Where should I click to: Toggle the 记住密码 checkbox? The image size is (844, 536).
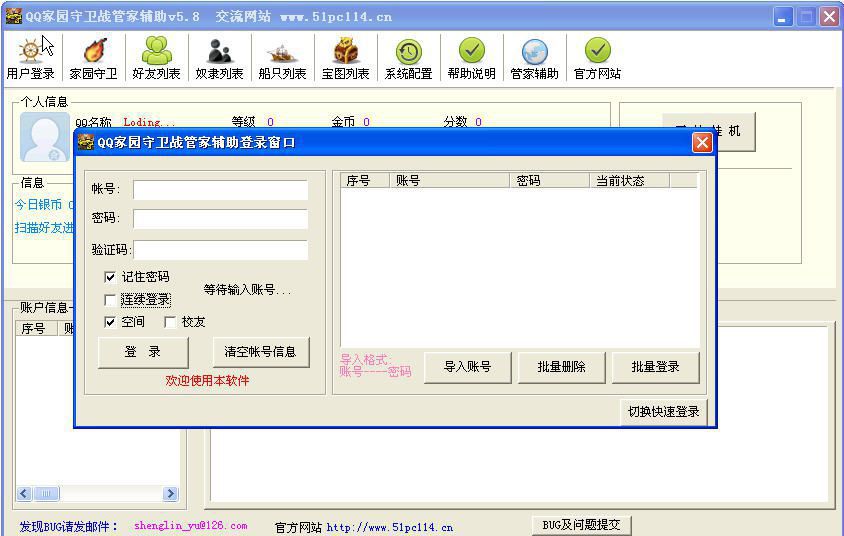click(x=110, y=277)
